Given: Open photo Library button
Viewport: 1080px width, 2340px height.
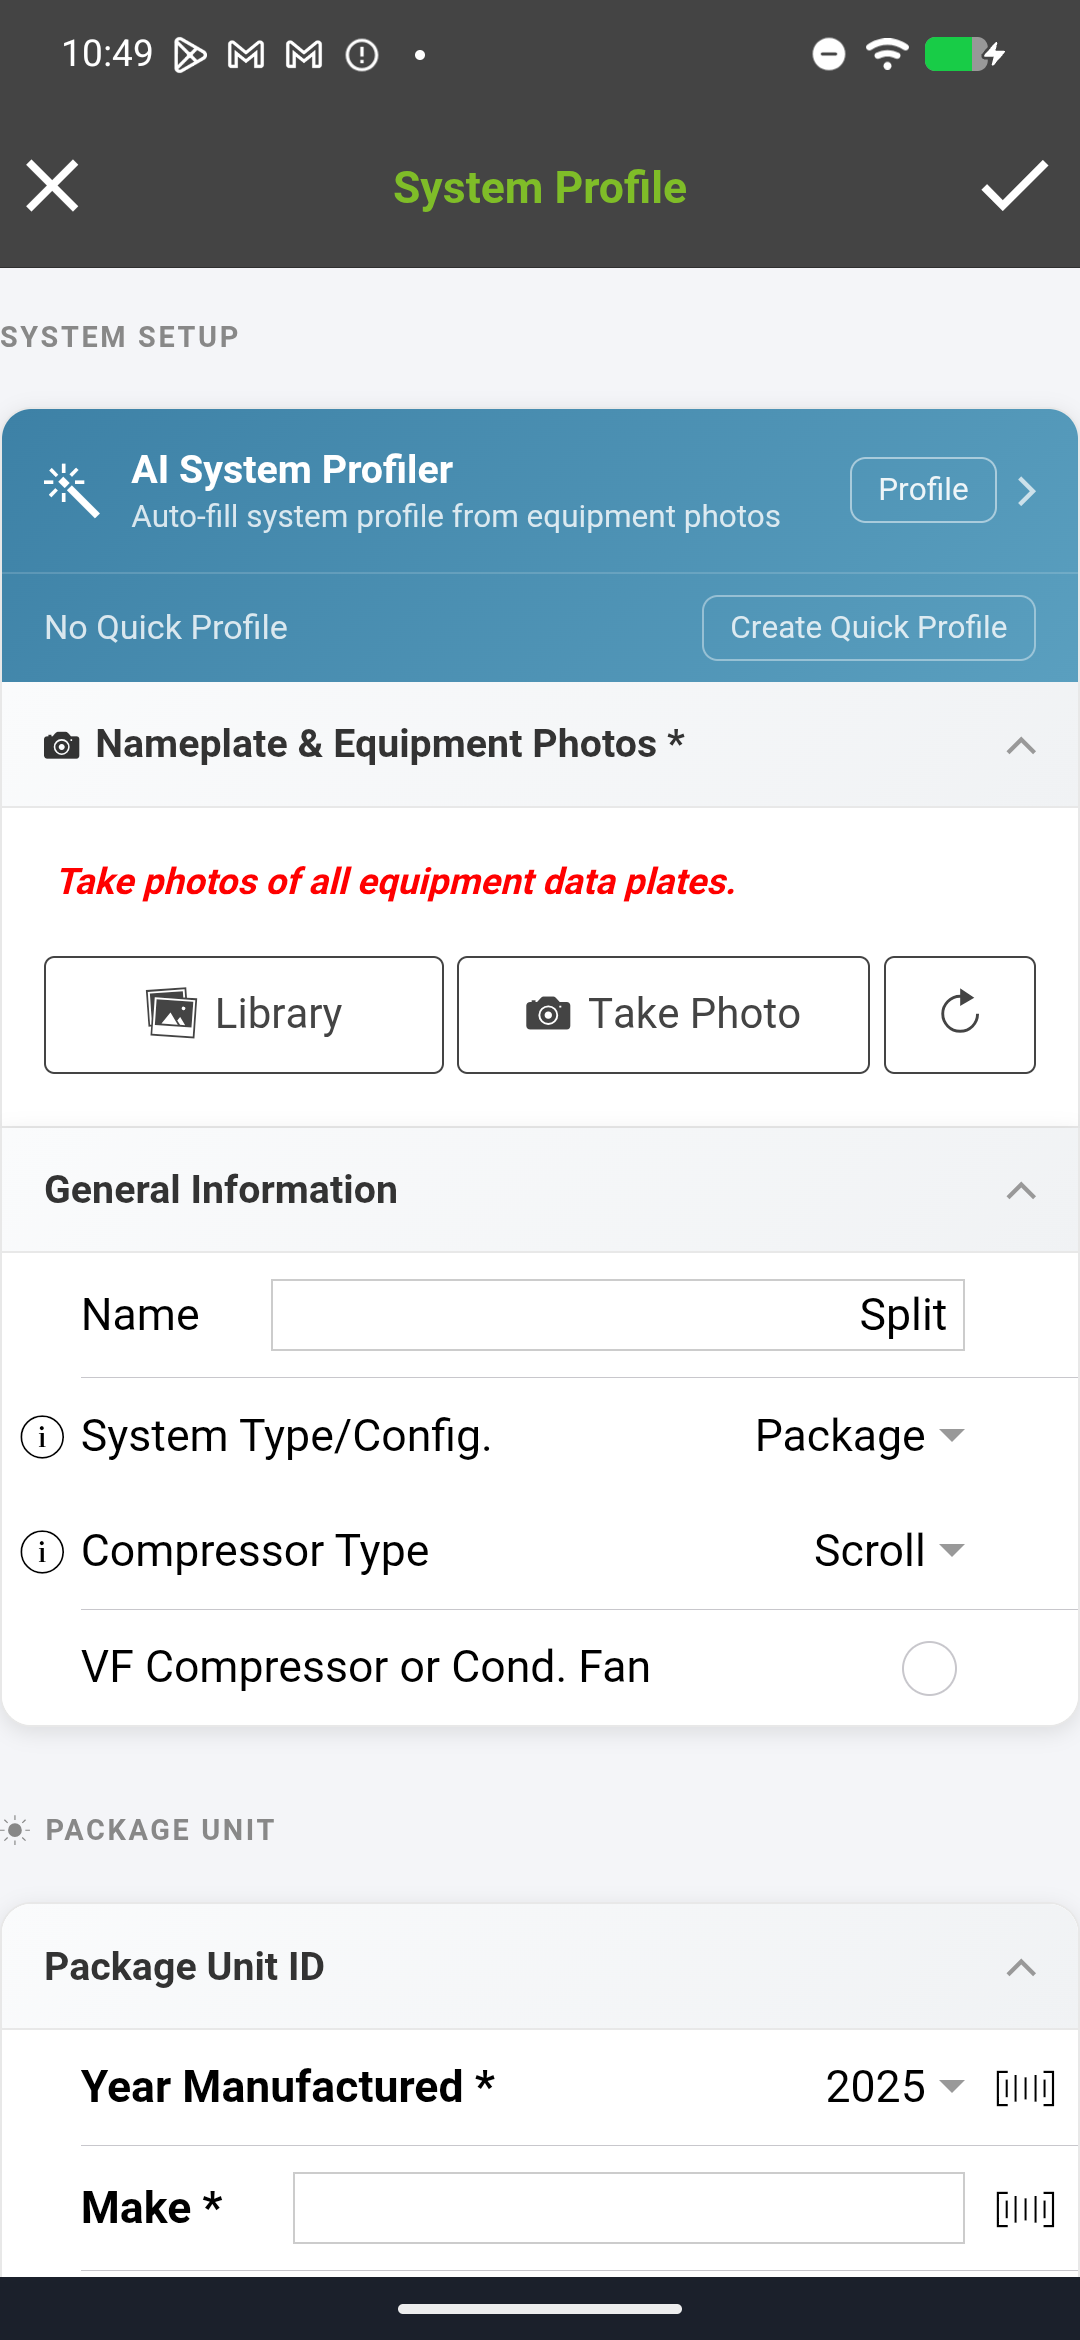Looking at the screenshot, I should pyautogui.click(x=244, y=1014).
